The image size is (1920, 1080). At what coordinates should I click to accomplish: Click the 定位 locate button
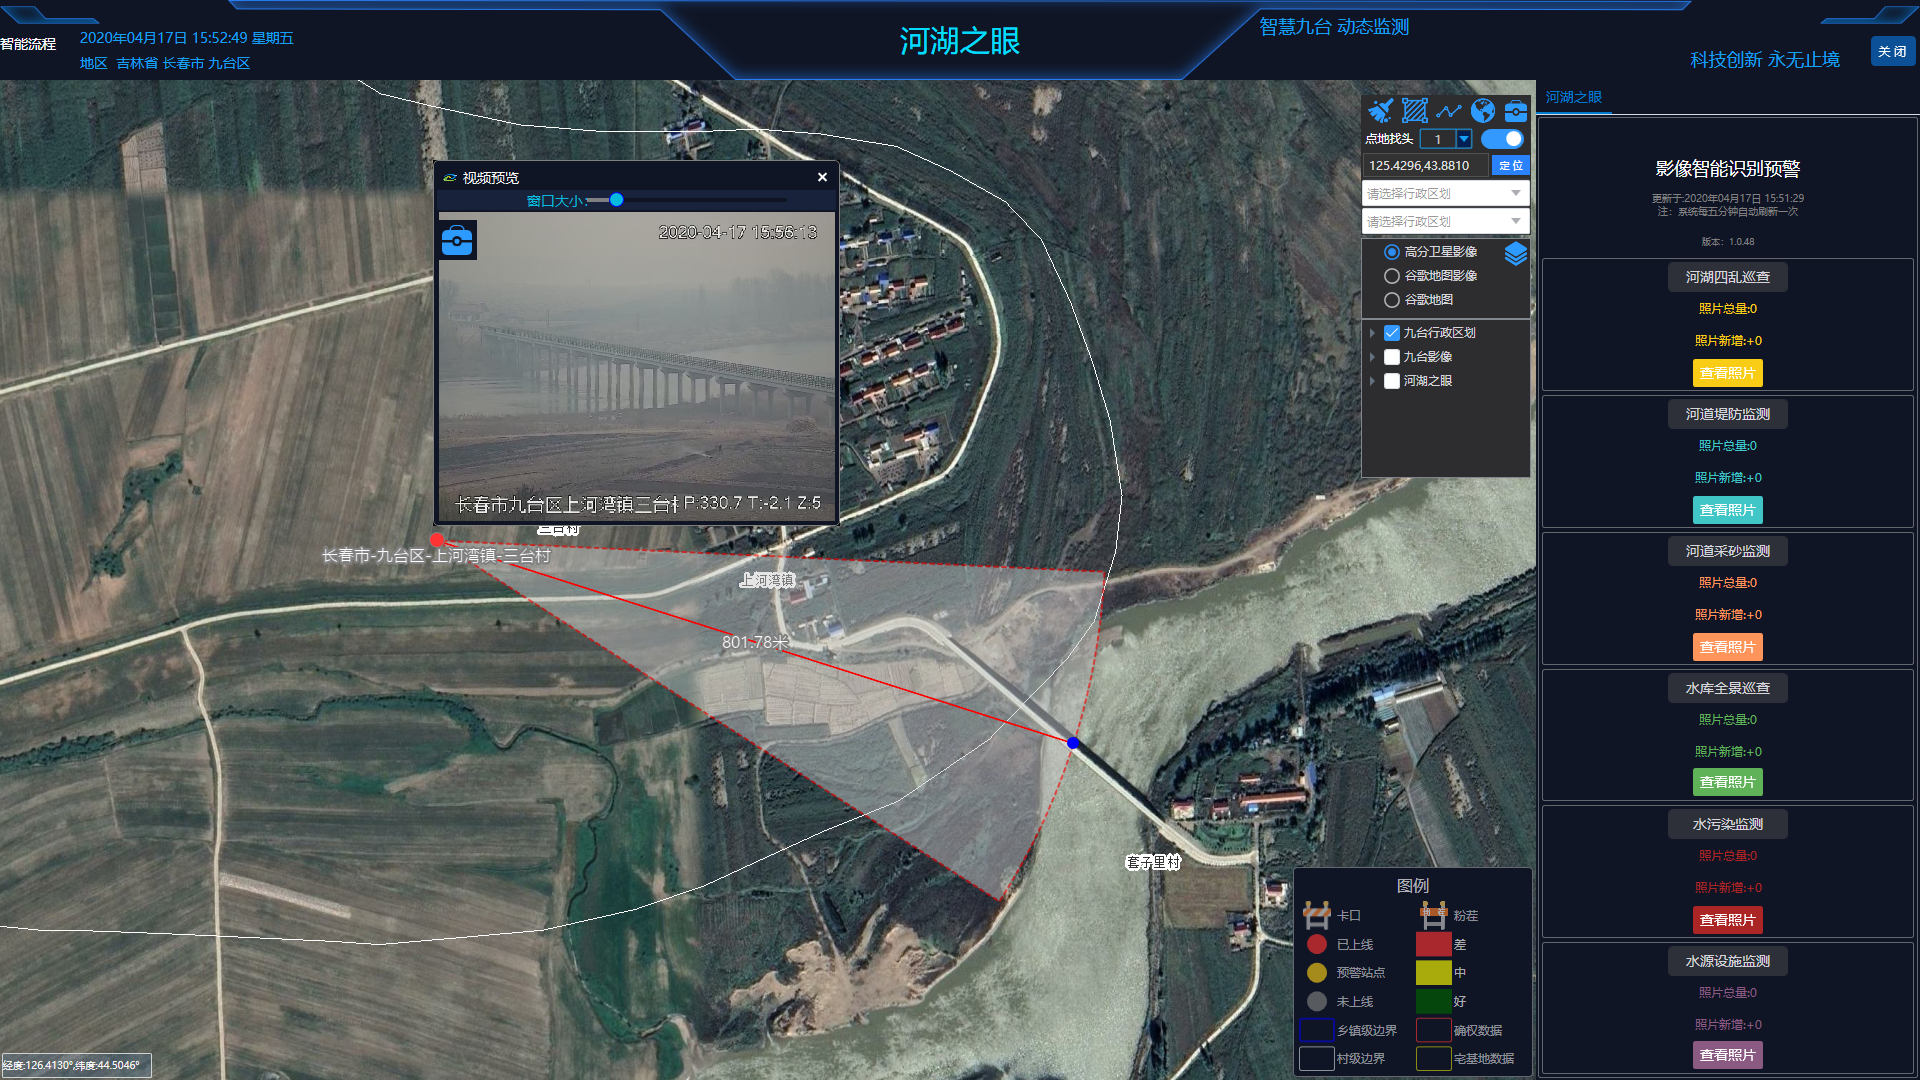point(1511,166)
